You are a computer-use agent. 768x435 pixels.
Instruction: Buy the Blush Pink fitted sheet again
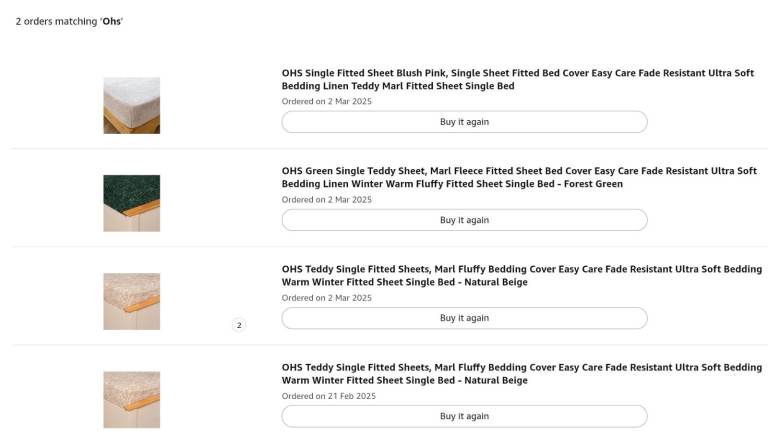464,122
